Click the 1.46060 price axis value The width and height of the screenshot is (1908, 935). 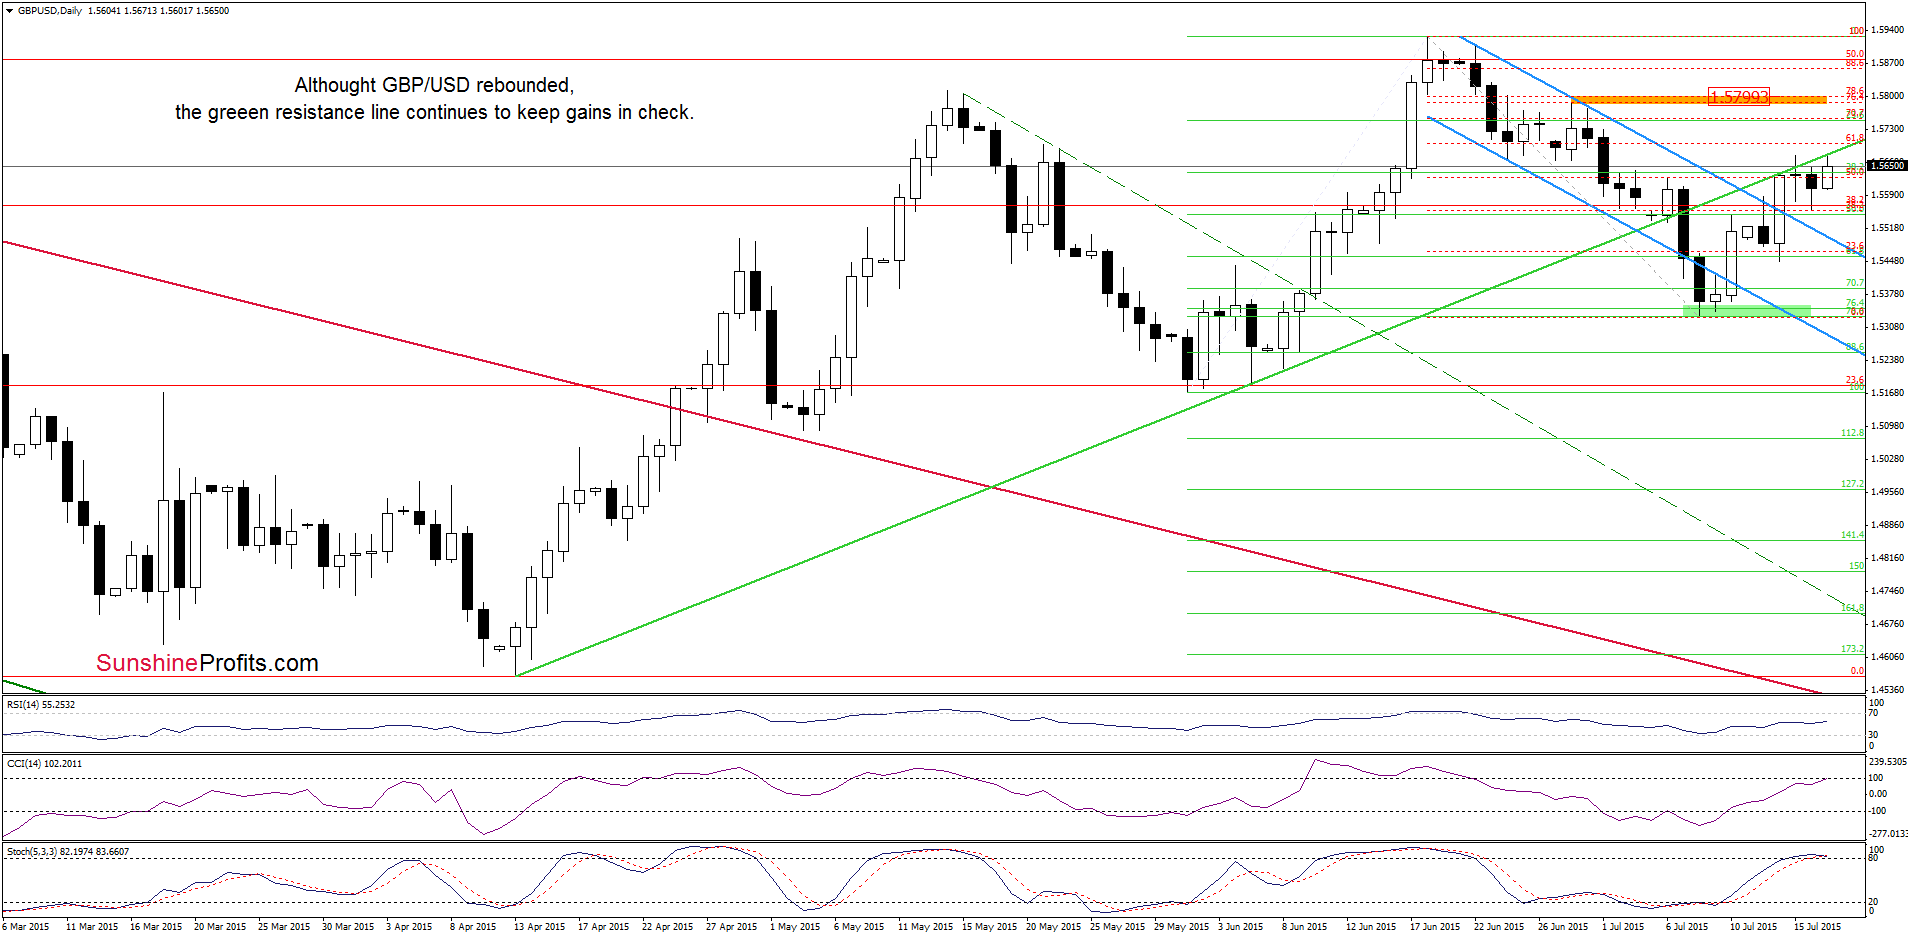1887,657
